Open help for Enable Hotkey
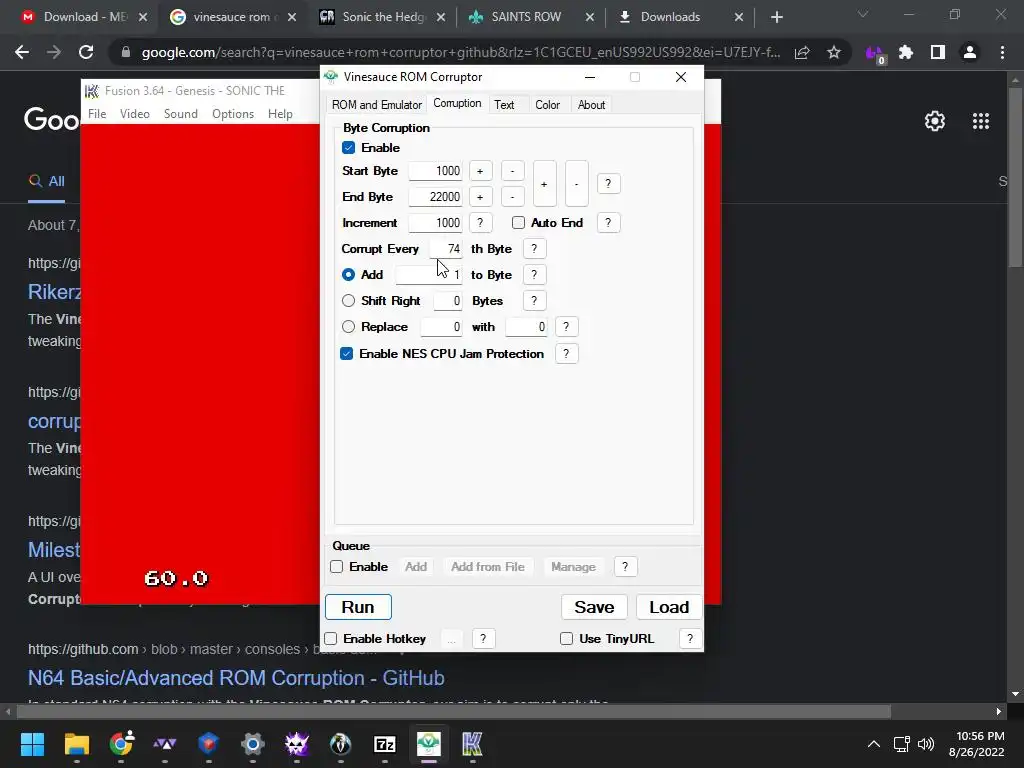This screenshot has height=768, width=1024. click(483, 639)
